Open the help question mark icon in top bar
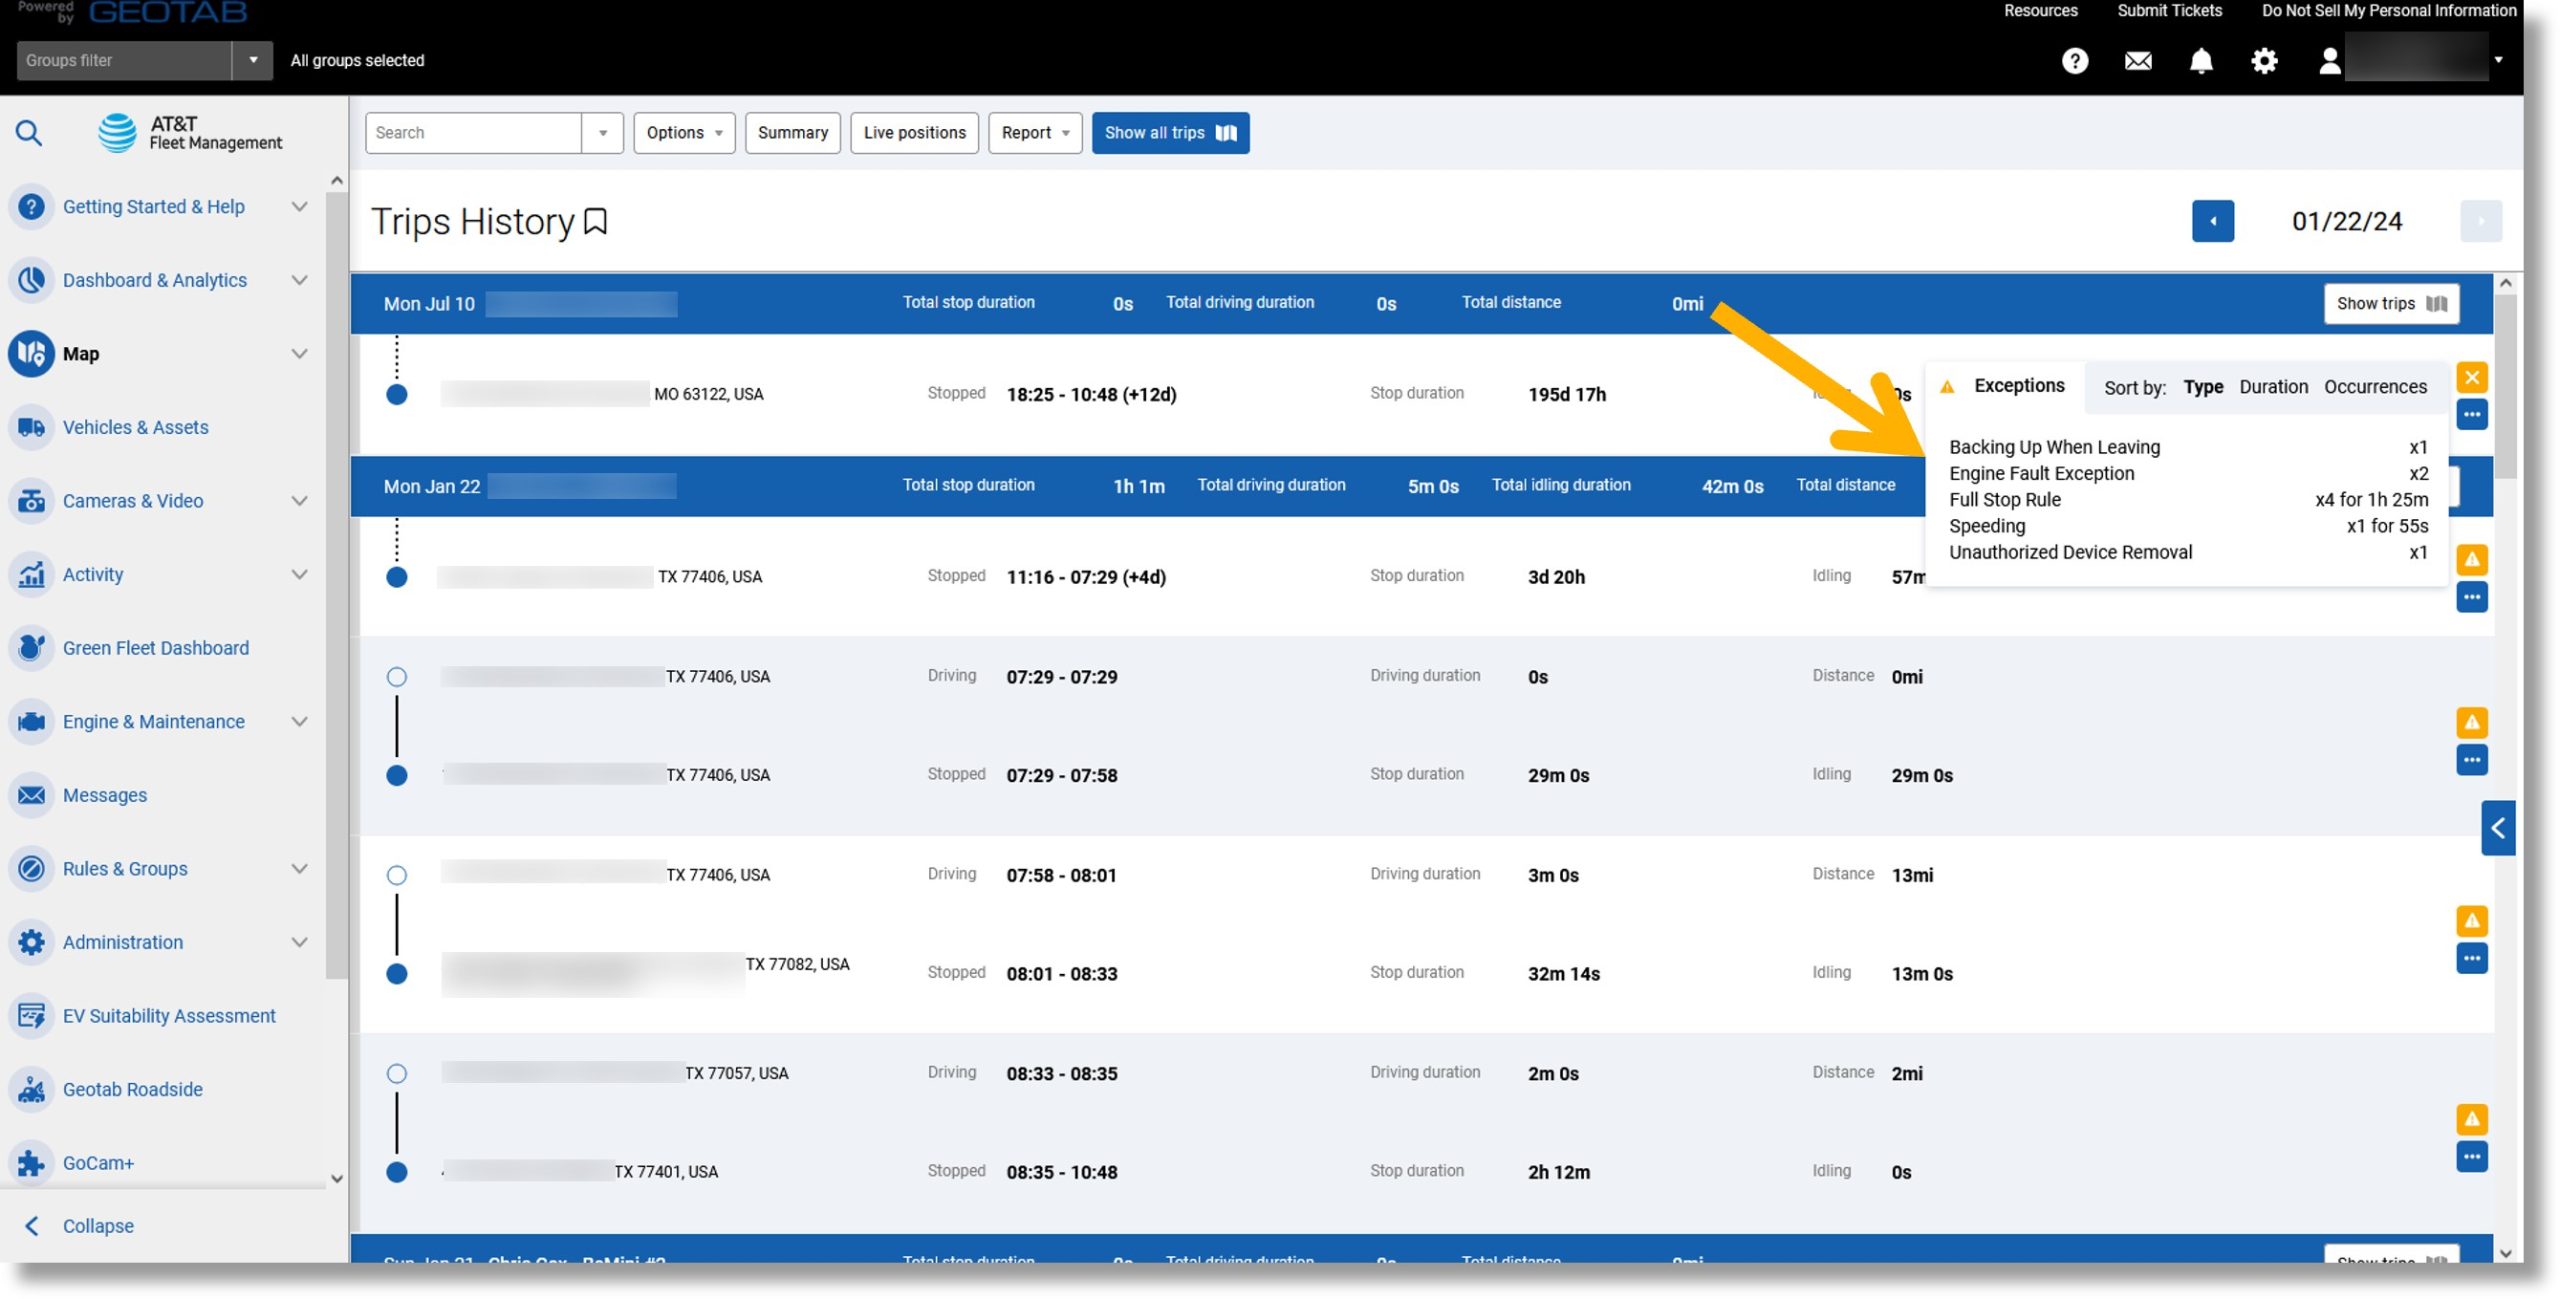Viewport: 2560px width, 1299px height. (2074, 61)
